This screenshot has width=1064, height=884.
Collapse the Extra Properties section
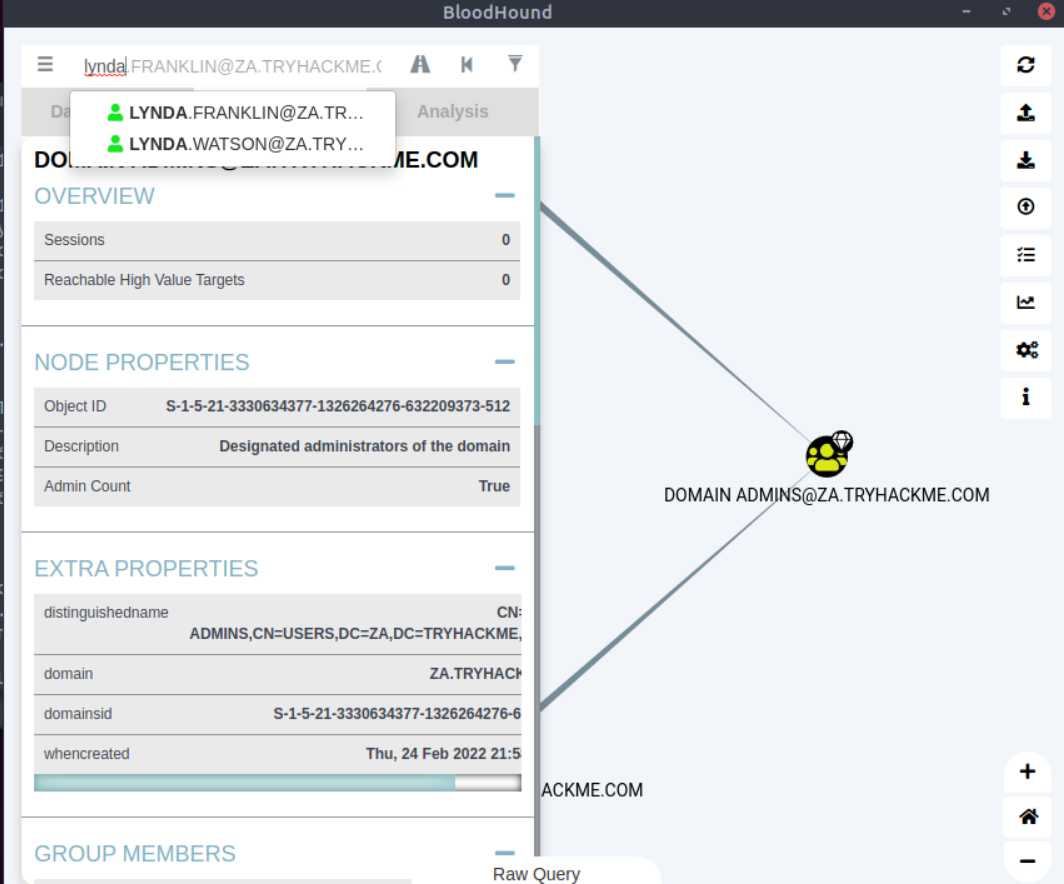pos(504,568)
